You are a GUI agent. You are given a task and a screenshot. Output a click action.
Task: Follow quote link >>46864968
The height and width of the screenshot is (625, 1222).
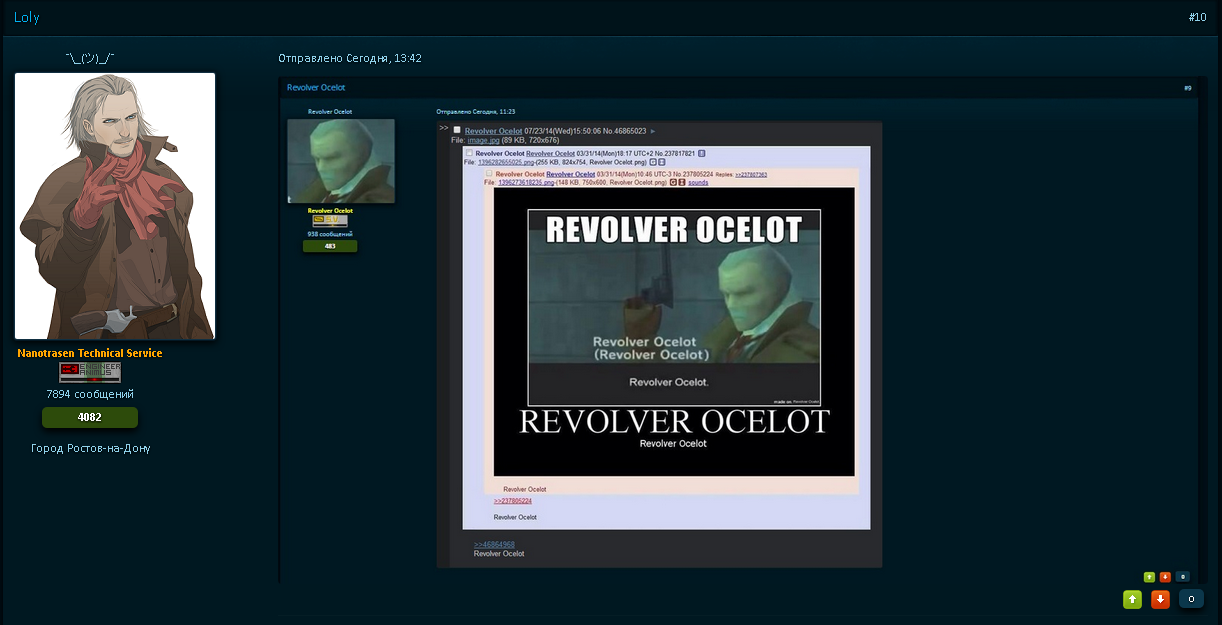[494, 545]
